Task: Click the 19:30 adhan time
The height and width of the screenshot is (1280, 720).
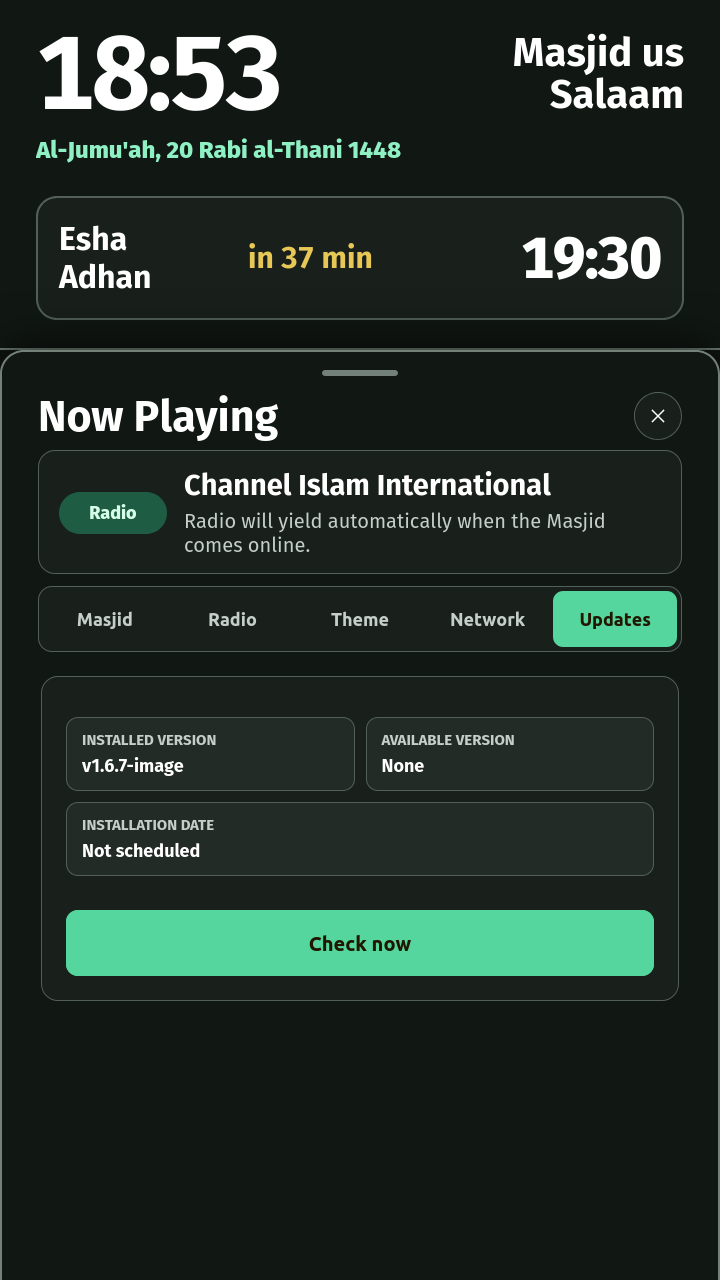Action: point(591,258)
